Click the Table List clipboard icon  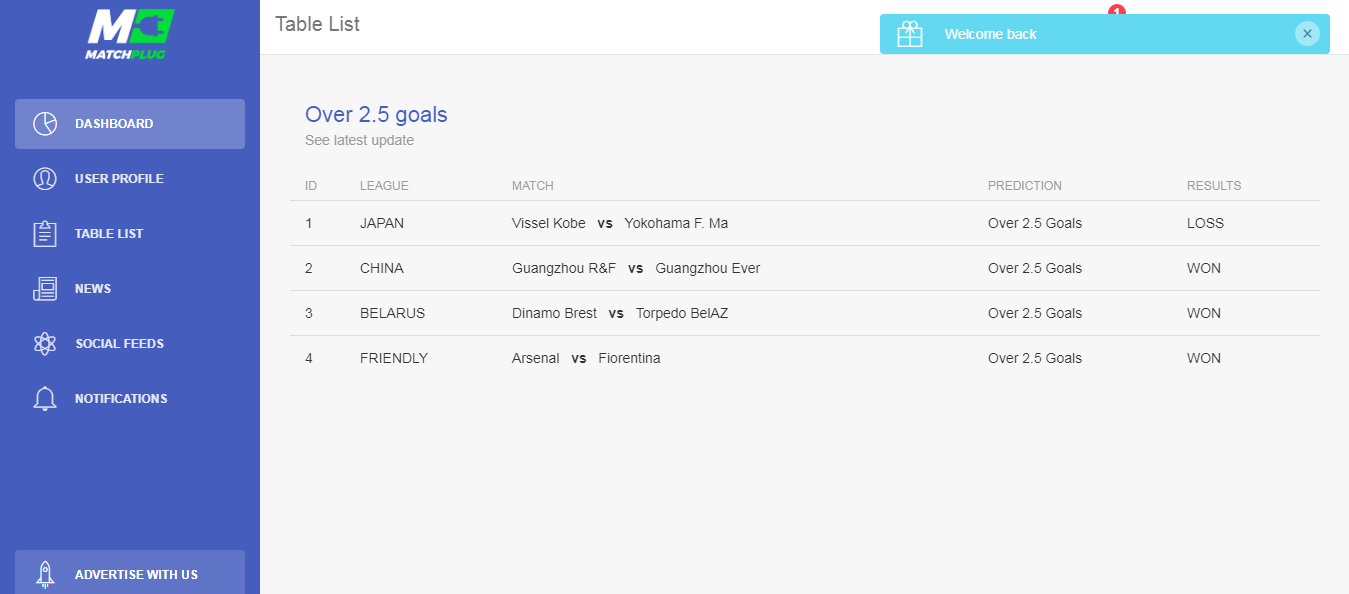point(45,234)
